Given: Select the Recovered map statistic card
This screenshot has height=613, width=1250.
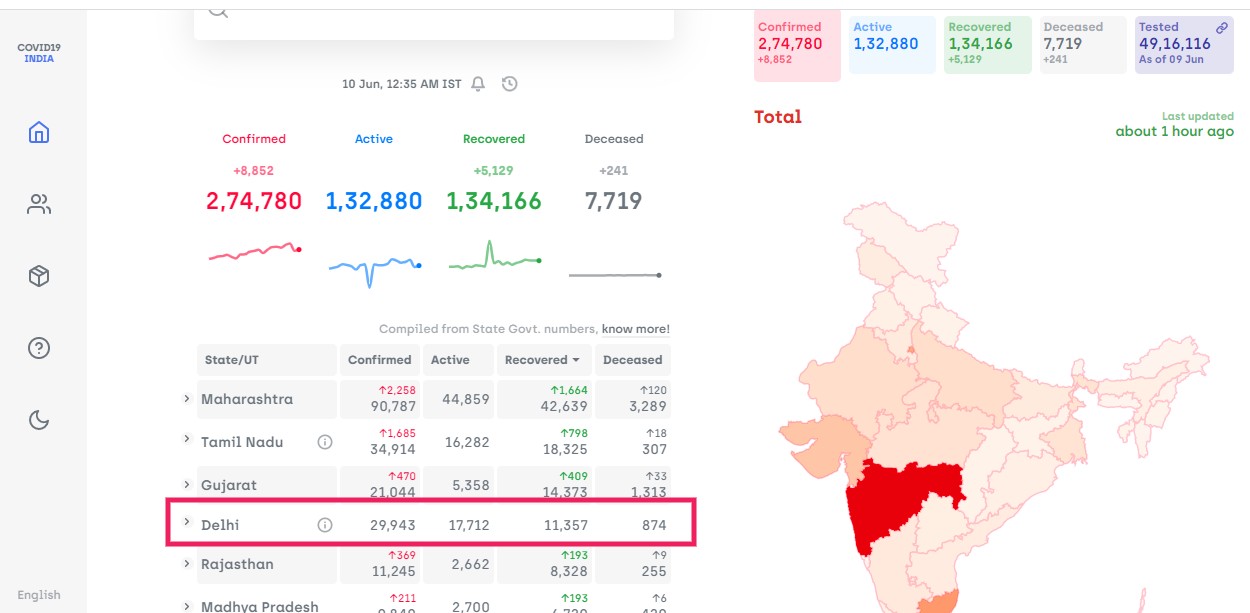Looking at the screenshot, I should click(987, 45).
